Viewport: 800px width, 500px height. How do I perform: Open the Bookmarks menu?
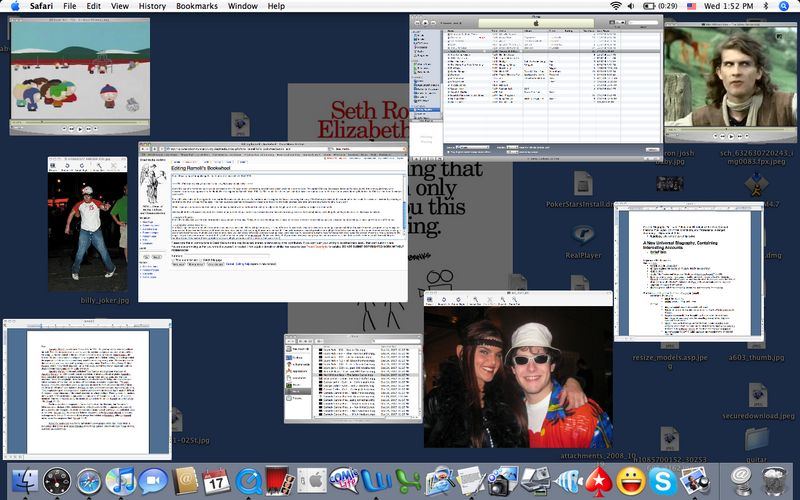(196, 6)
